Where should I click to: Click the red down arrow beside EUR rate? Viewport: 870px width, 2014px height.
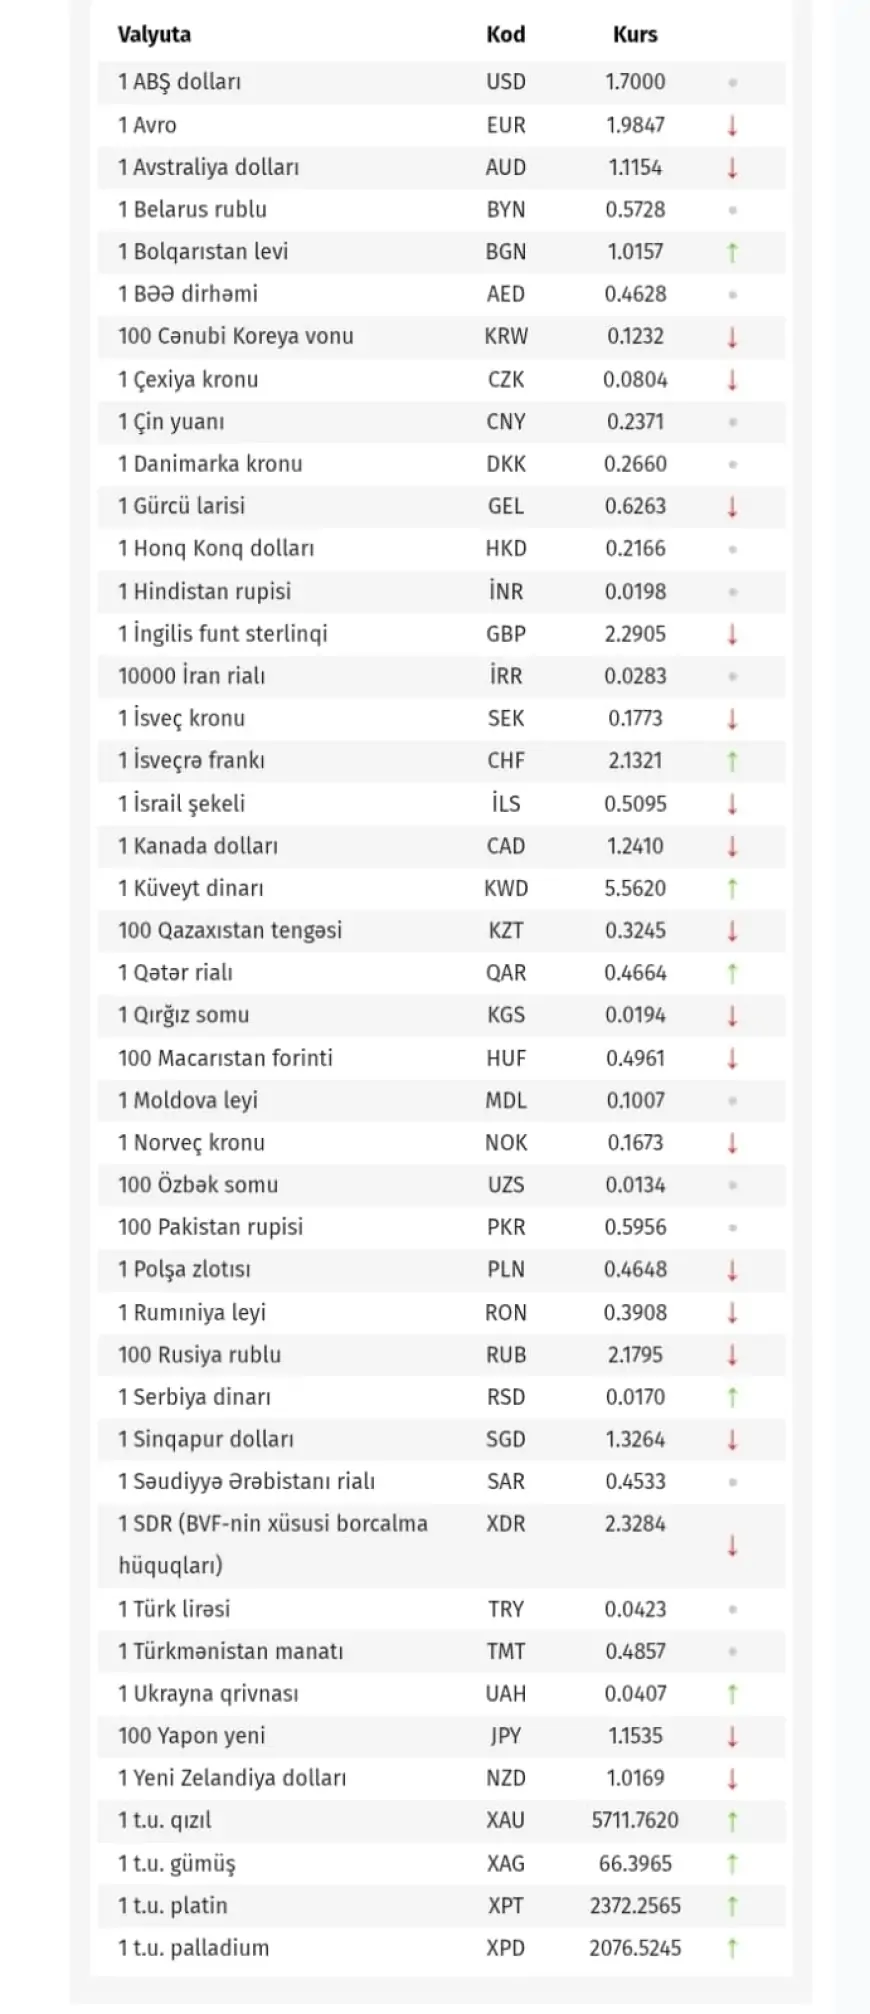point(732,125)
